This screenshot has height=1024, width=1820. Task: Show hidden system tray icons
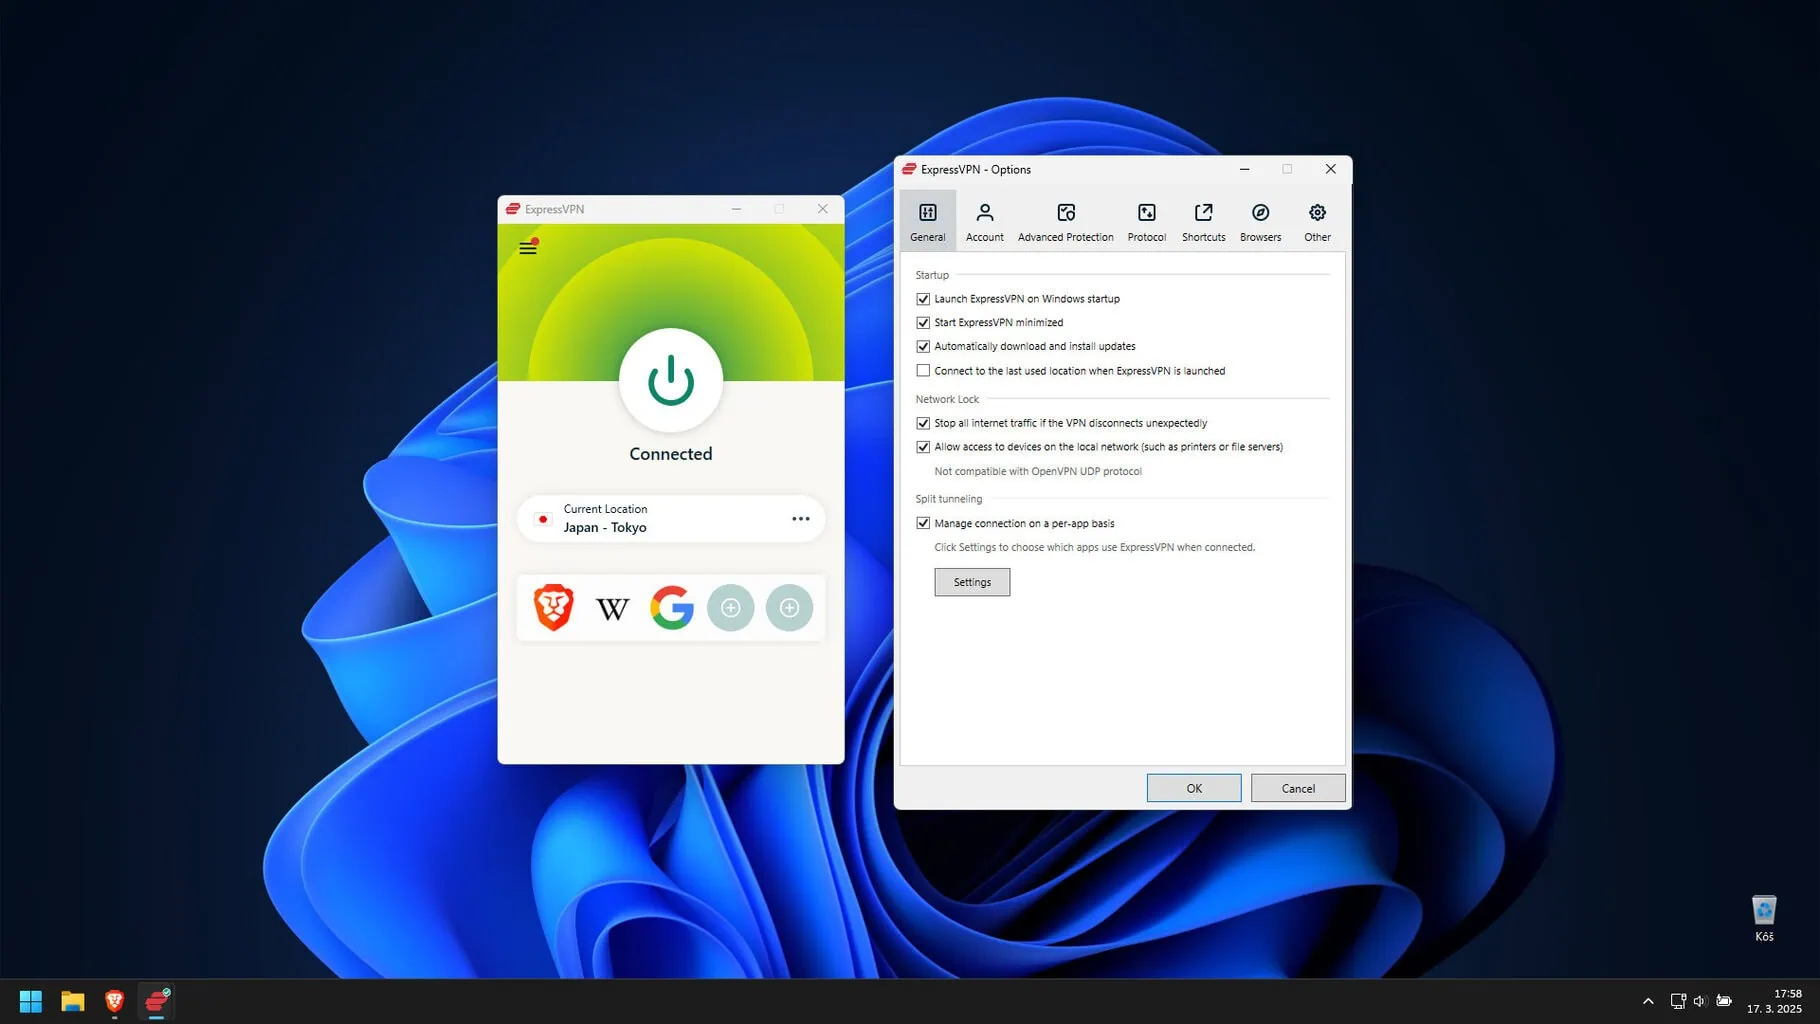click(1647, 1001)
